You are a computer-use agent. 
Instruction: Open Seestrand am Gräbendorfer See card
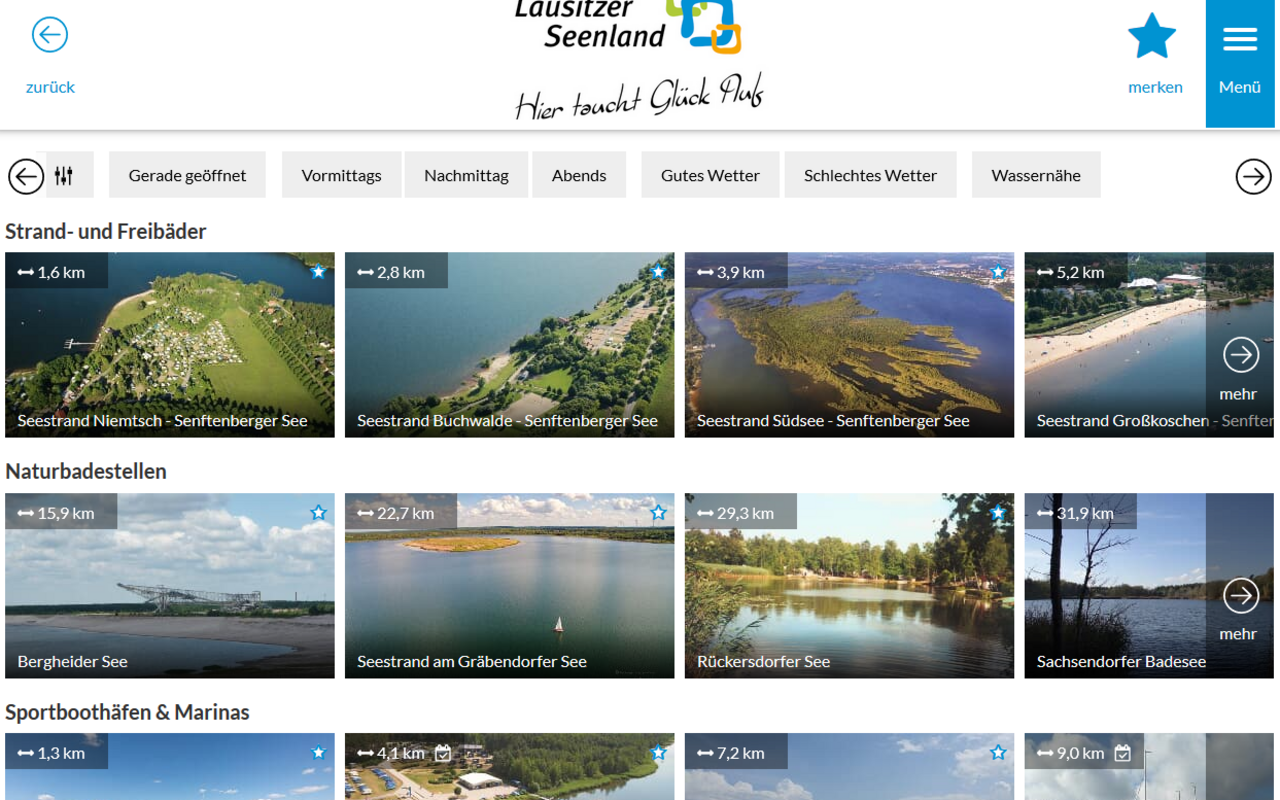[509, 586]
